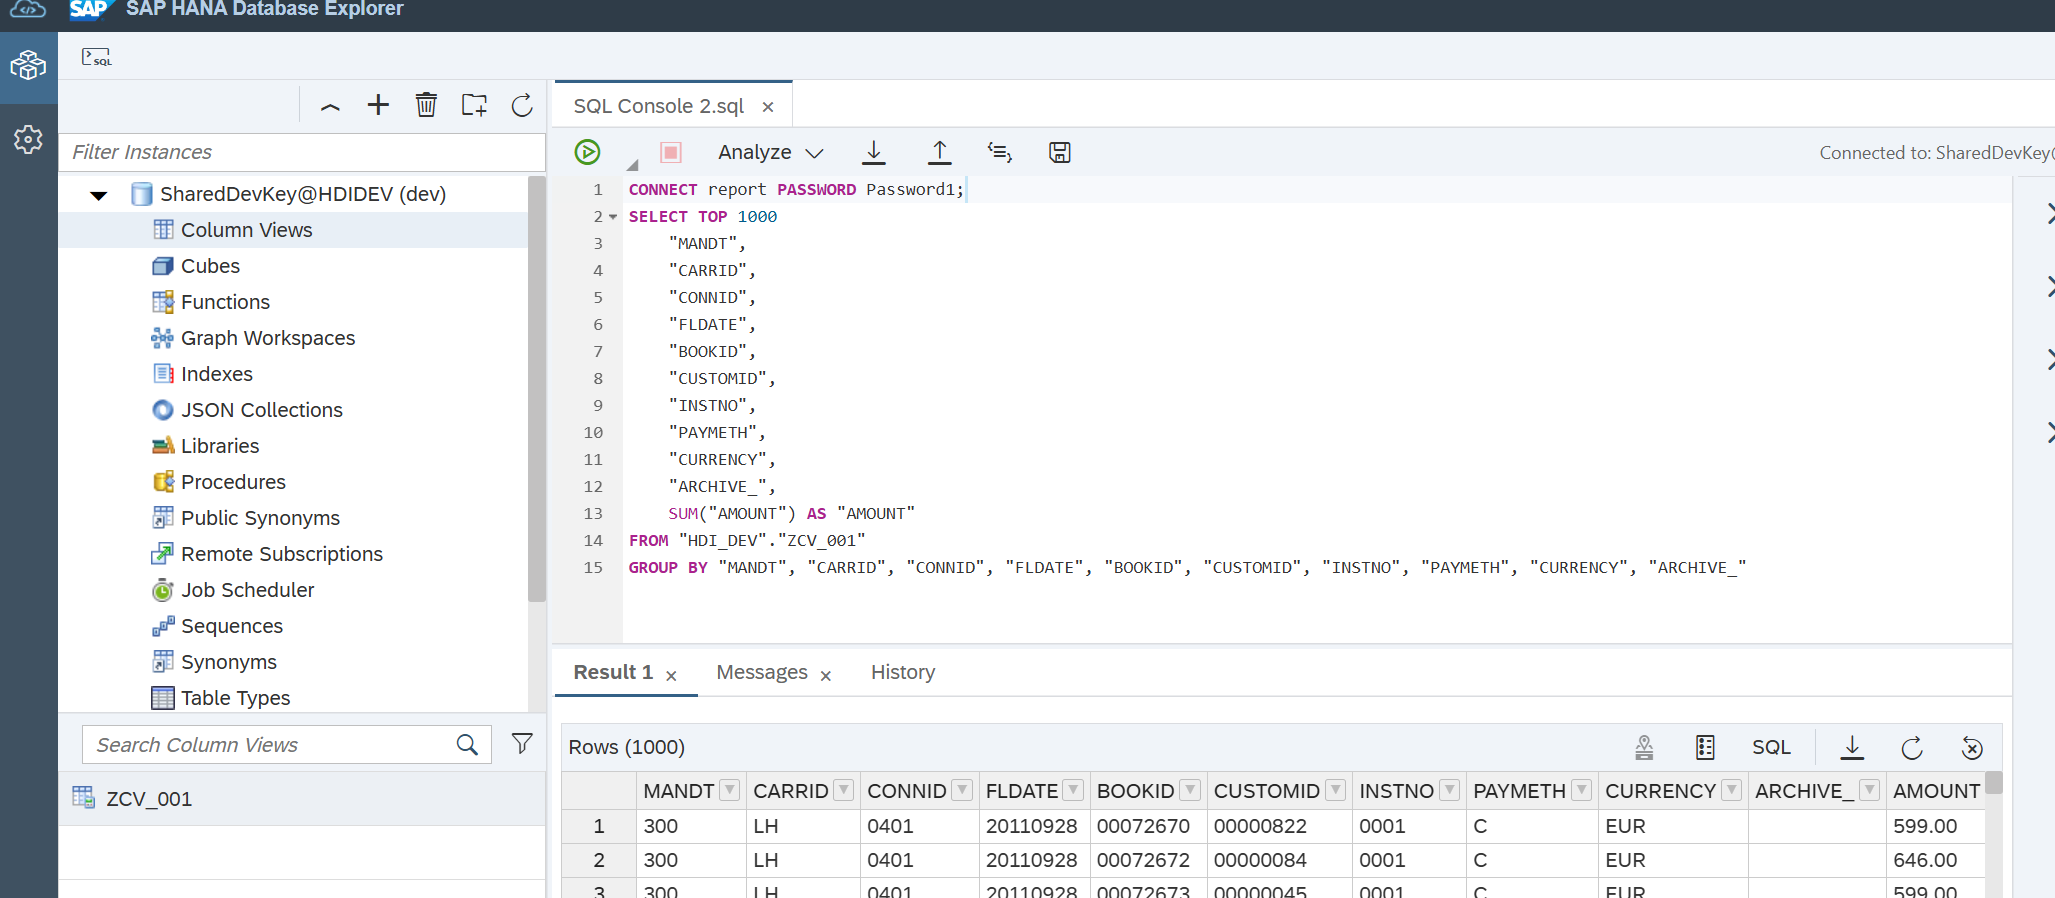Search column views with the magnifier icon

[467, 745]
